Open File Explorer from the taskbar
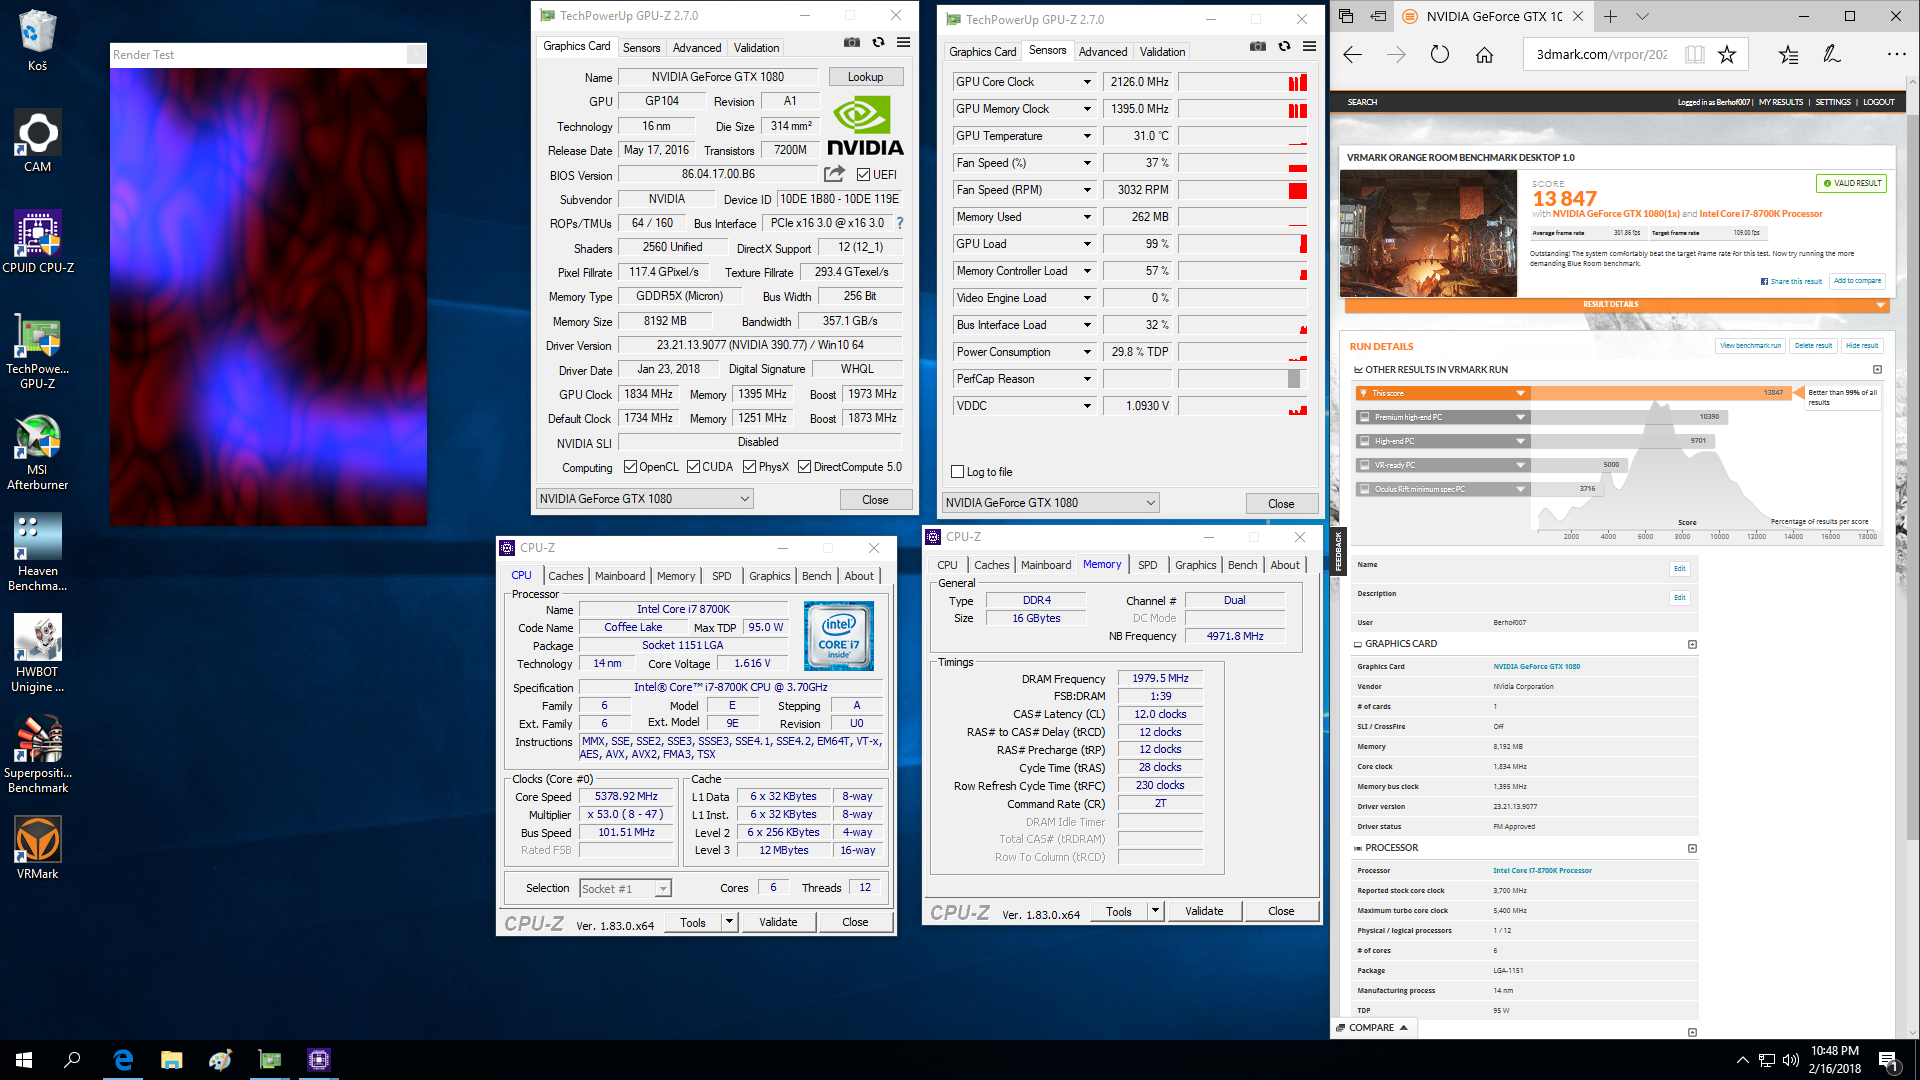 [x=172, y=1060]
